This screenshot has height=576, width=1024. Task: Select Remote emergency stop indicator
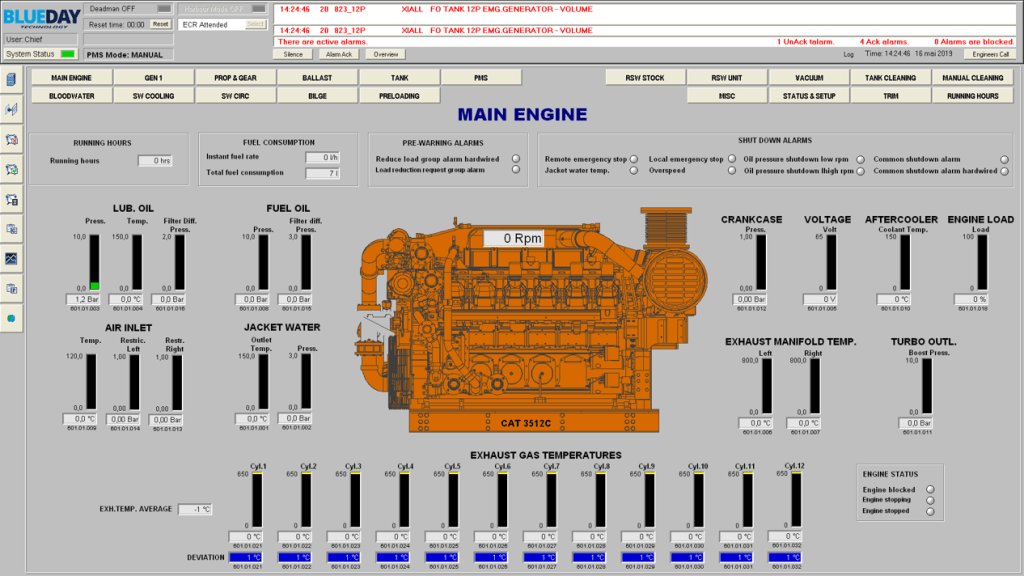tap(633, 159)
